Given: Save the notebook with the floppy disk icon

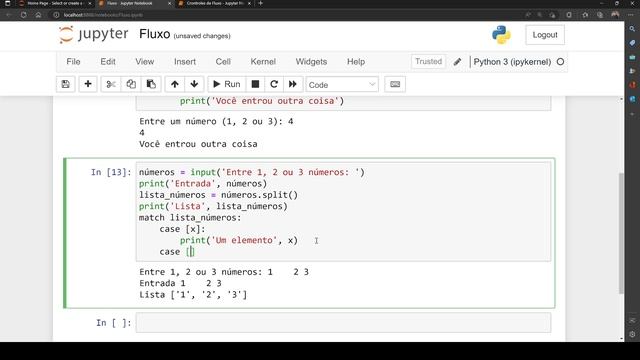Looking at the screenshot, I should point(65,84).
